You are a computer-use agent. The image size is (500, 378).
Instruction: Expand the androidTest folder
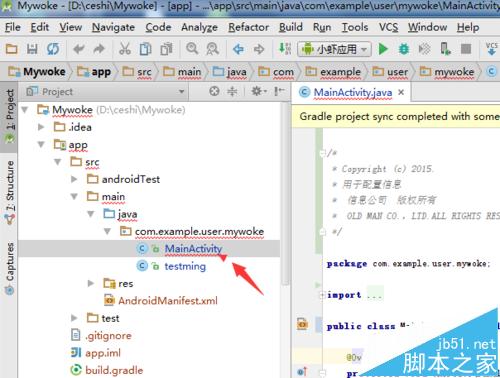(x=74, y=179)
